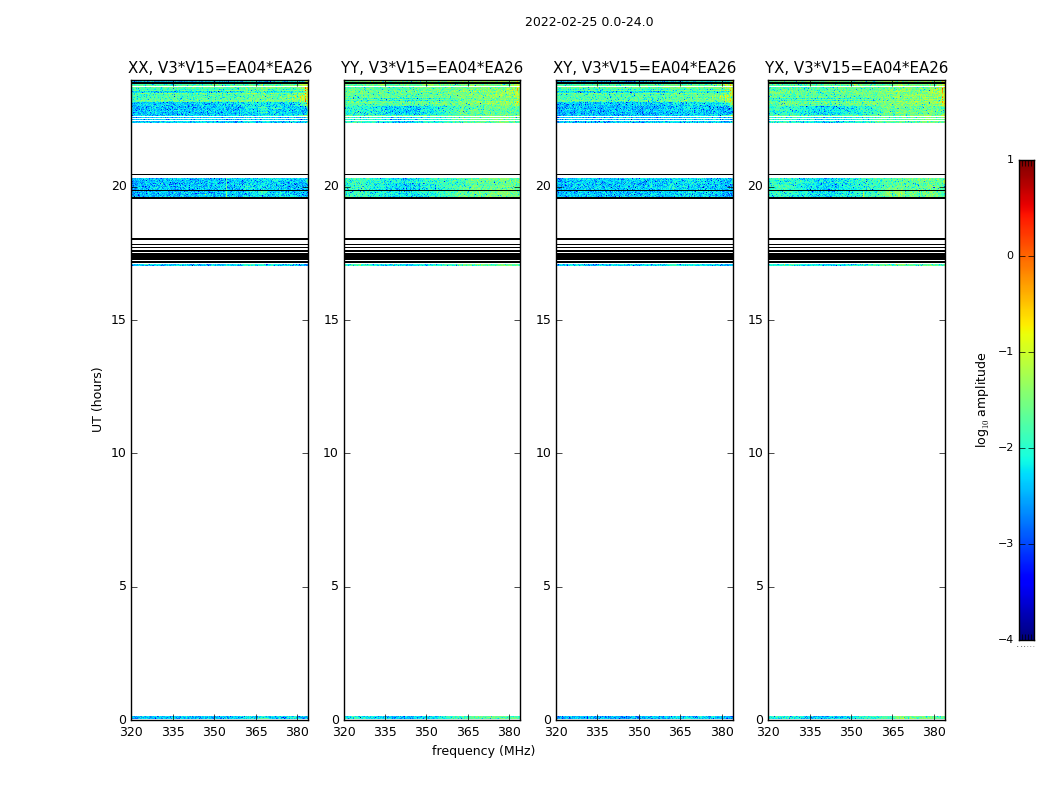Click colorbar tick label '1'
The image size is (1050, 800).
tap(1010, 159)
